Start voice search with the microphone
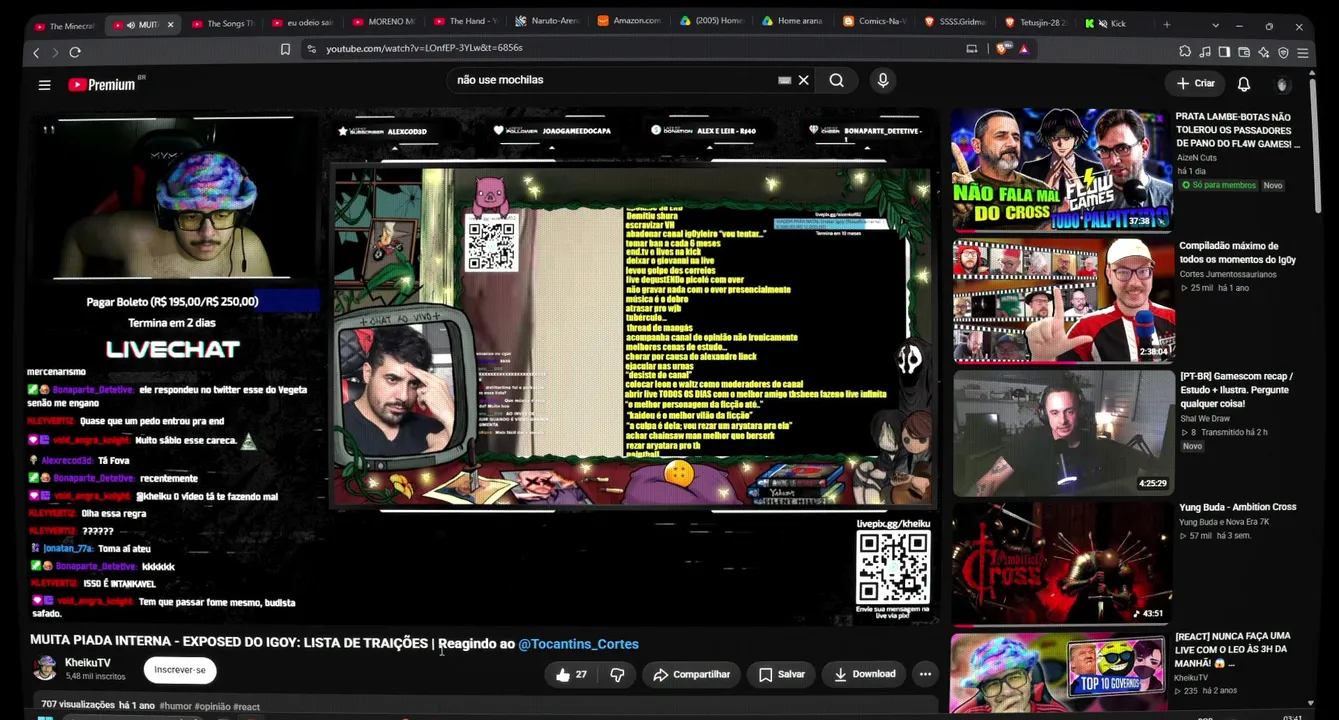Viewport: 1339px width, 720px height. tap(883, 81)
